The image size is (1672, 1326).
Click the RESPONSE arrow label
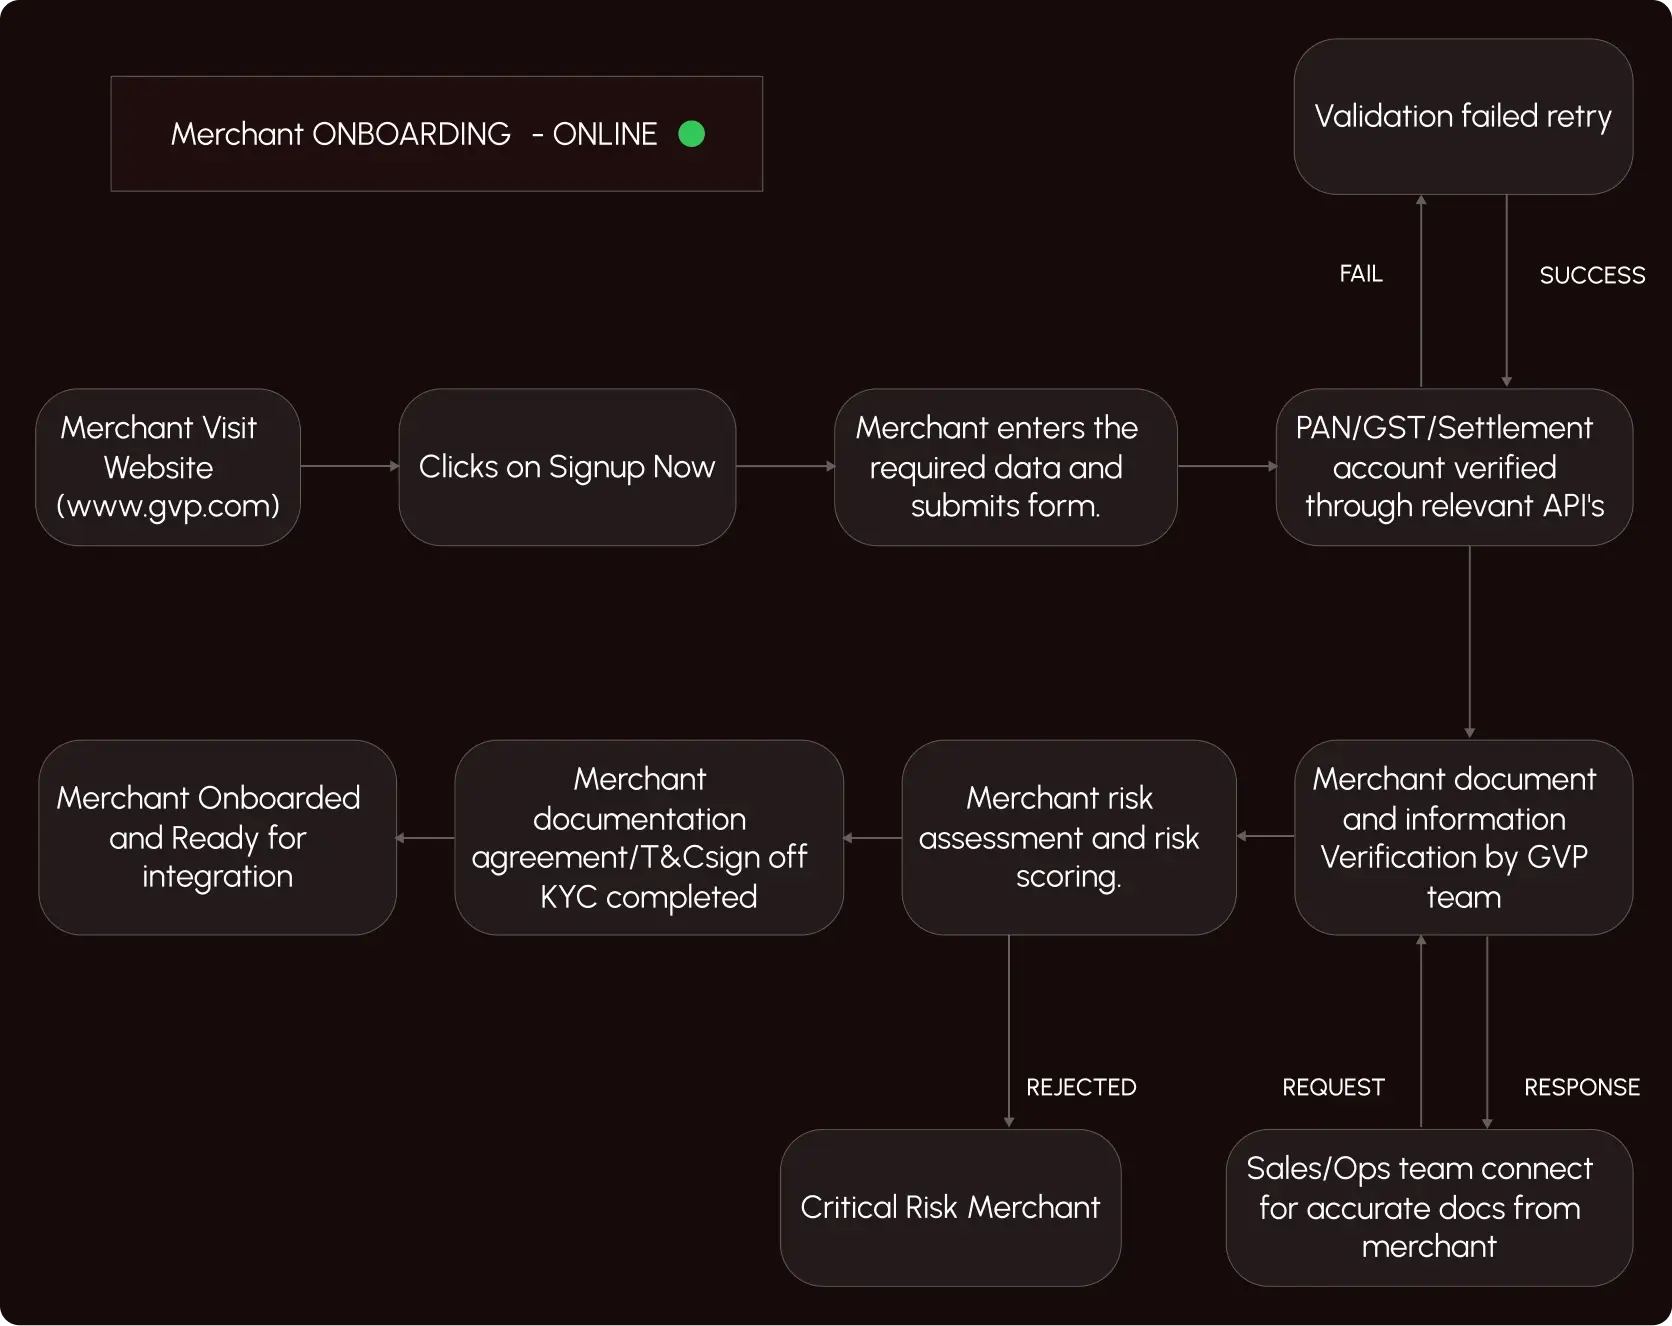[x=1581, y=1087]
